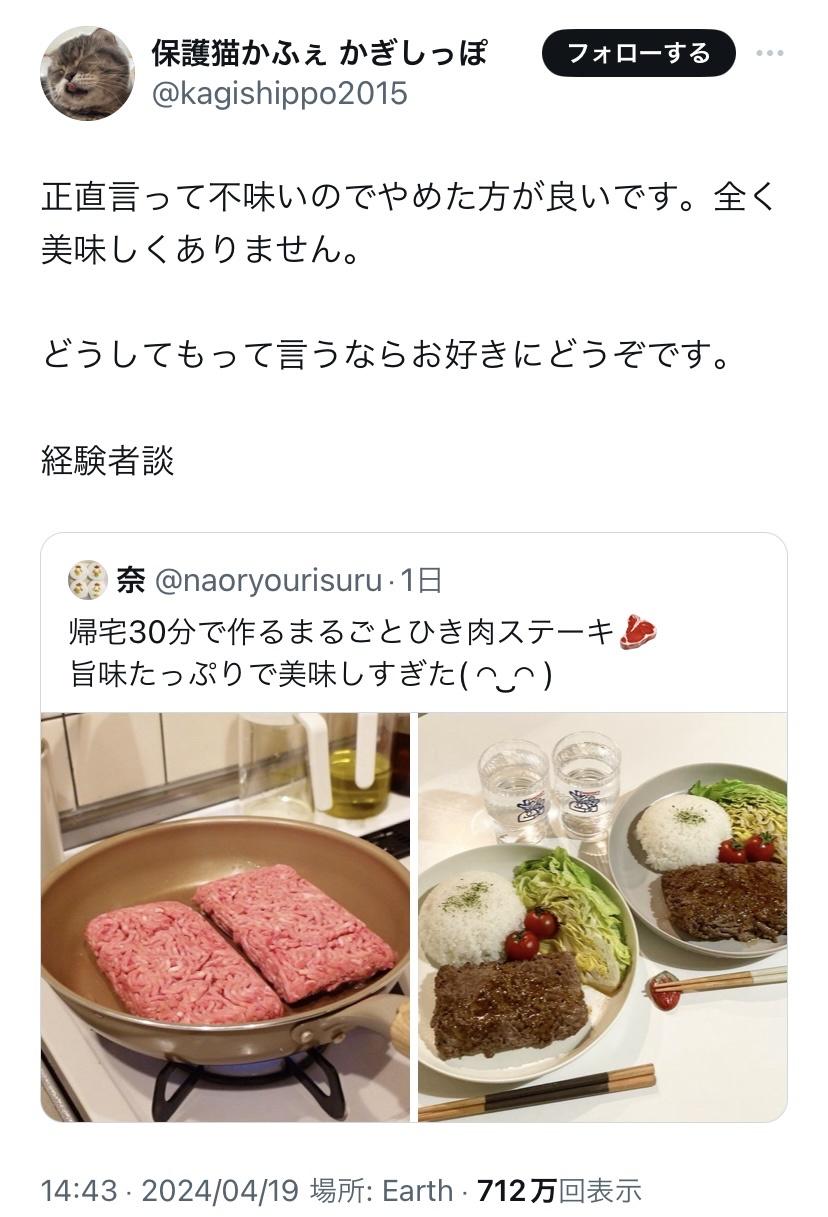Viewport: 828px width, 1217px height.
Task: Click the quoted text 帰宅30分で作るまるごとひき肉ステーキ
Action: coord(340,632)
